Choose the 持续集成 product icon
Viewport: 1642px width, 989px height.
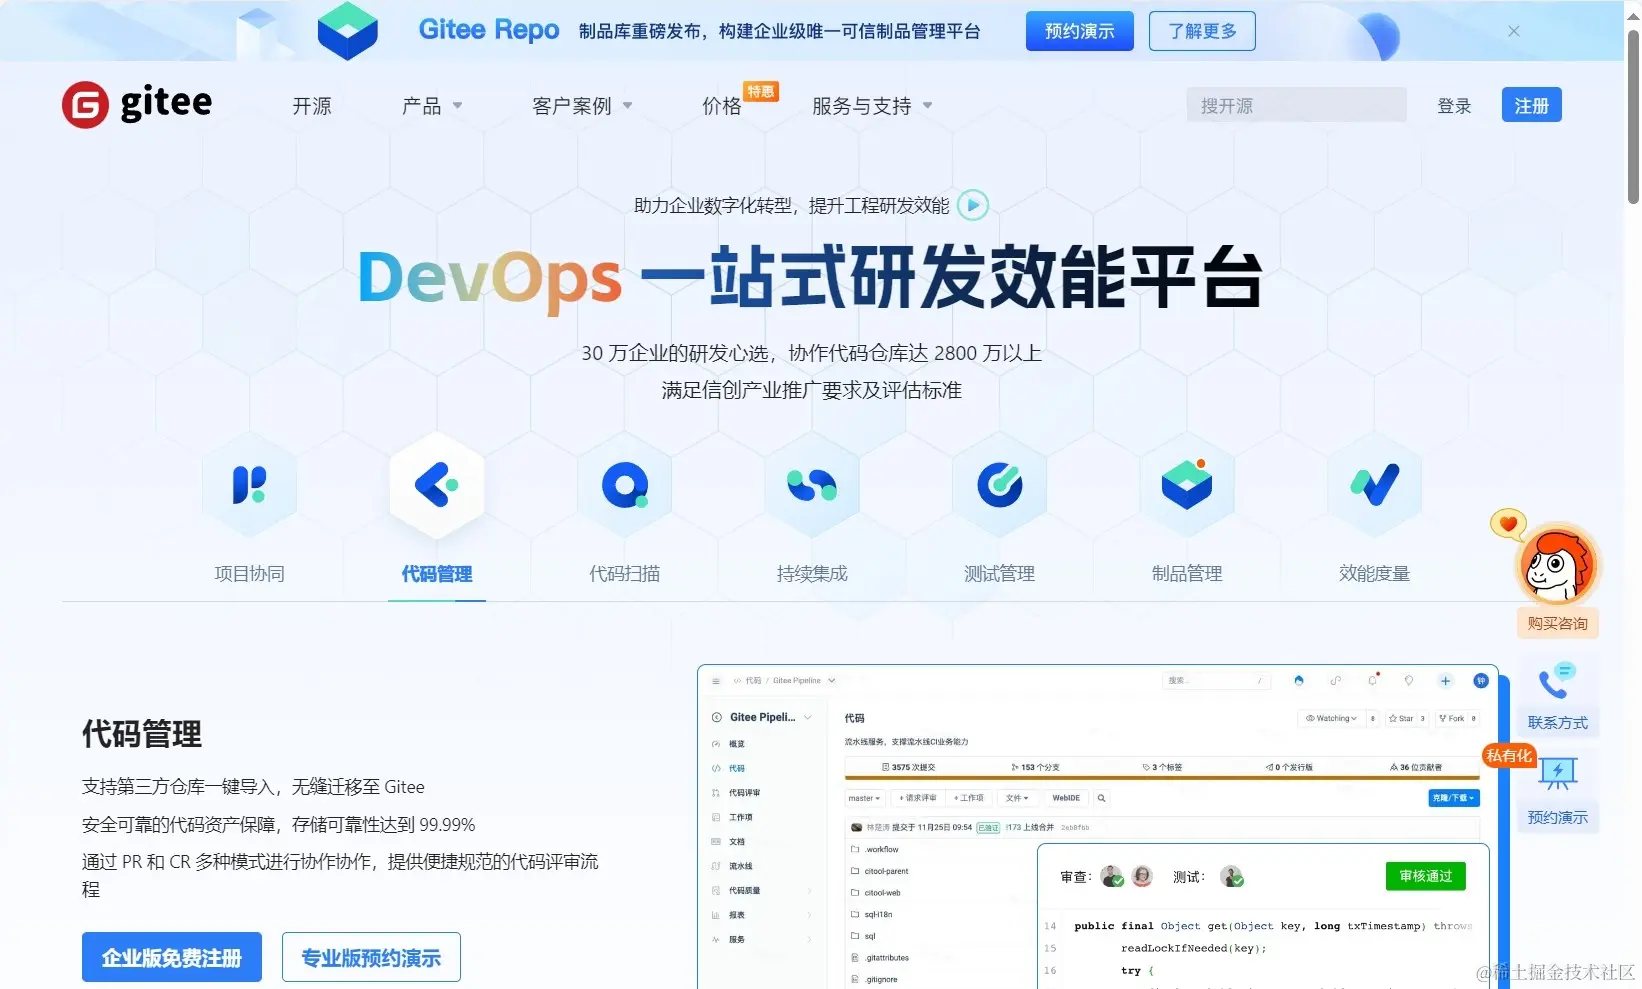pyautogui.click(x=812, y=486)
